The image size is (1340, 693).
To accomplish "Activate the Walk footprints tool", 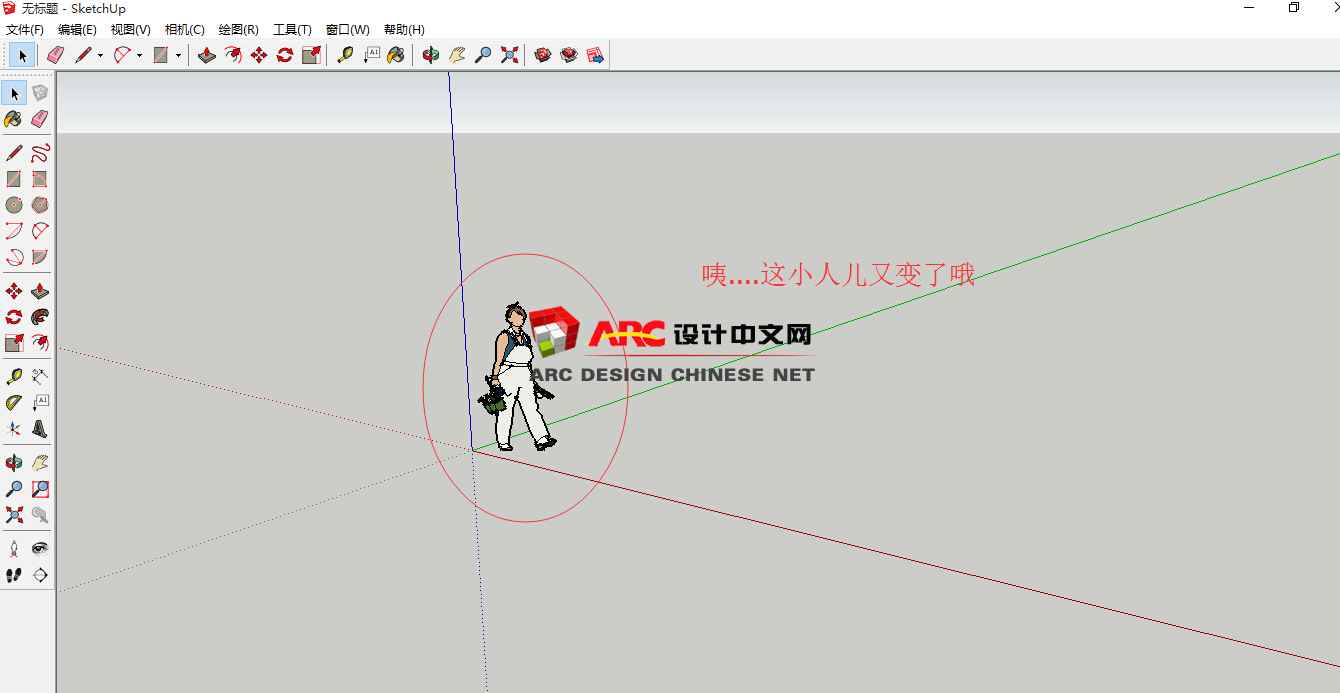I will point(14,575).
